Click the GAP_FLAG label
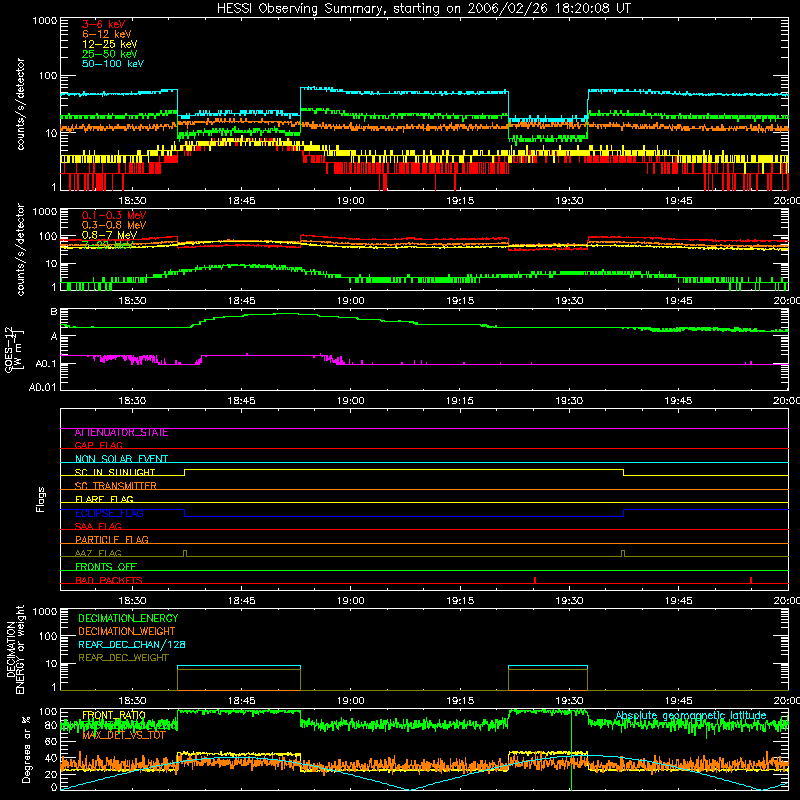 (98, 445)
